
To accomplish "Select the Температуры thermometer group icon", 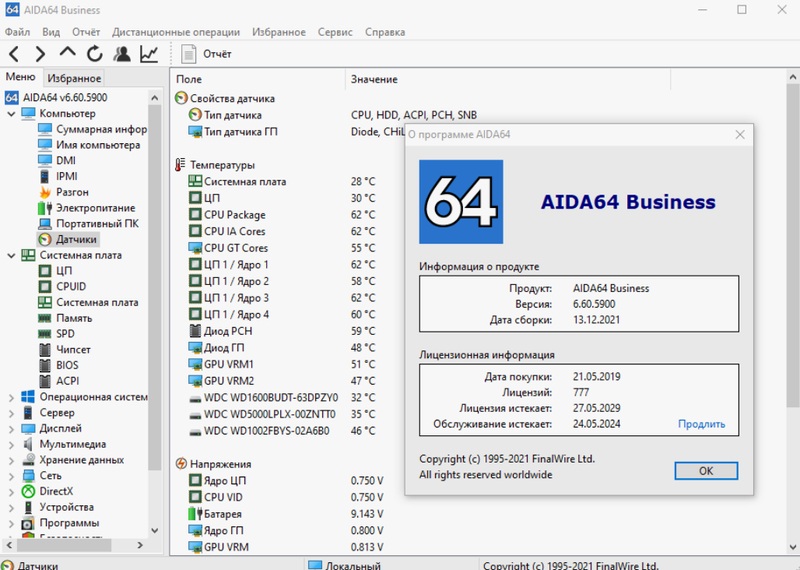I will point(180,165).
